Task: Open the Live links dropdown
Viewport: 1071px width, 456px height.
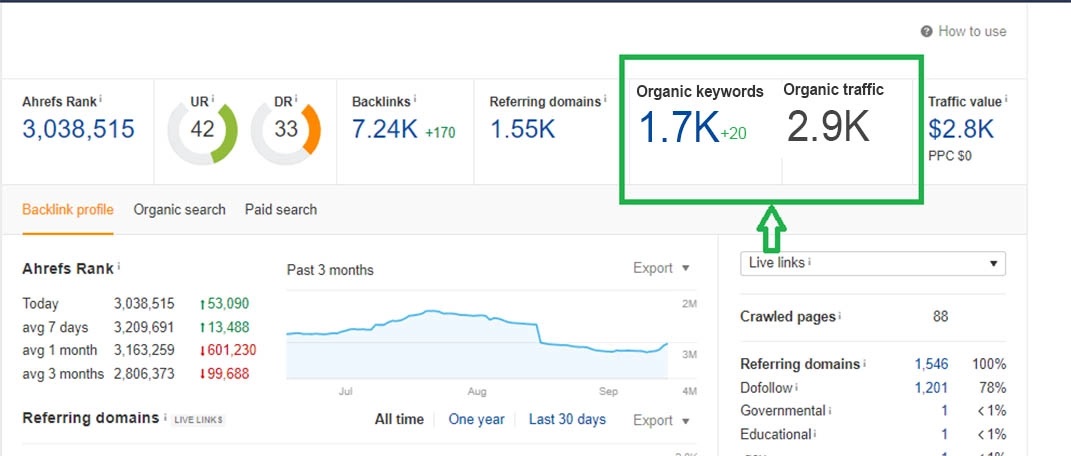Action: (x=872, y=263)
